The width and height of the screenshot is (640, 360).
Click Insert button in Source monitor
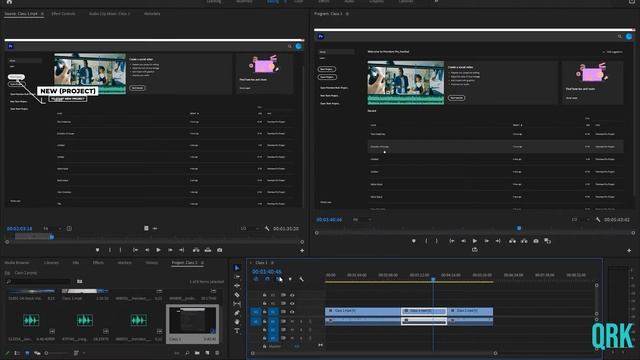pos(196,250)
